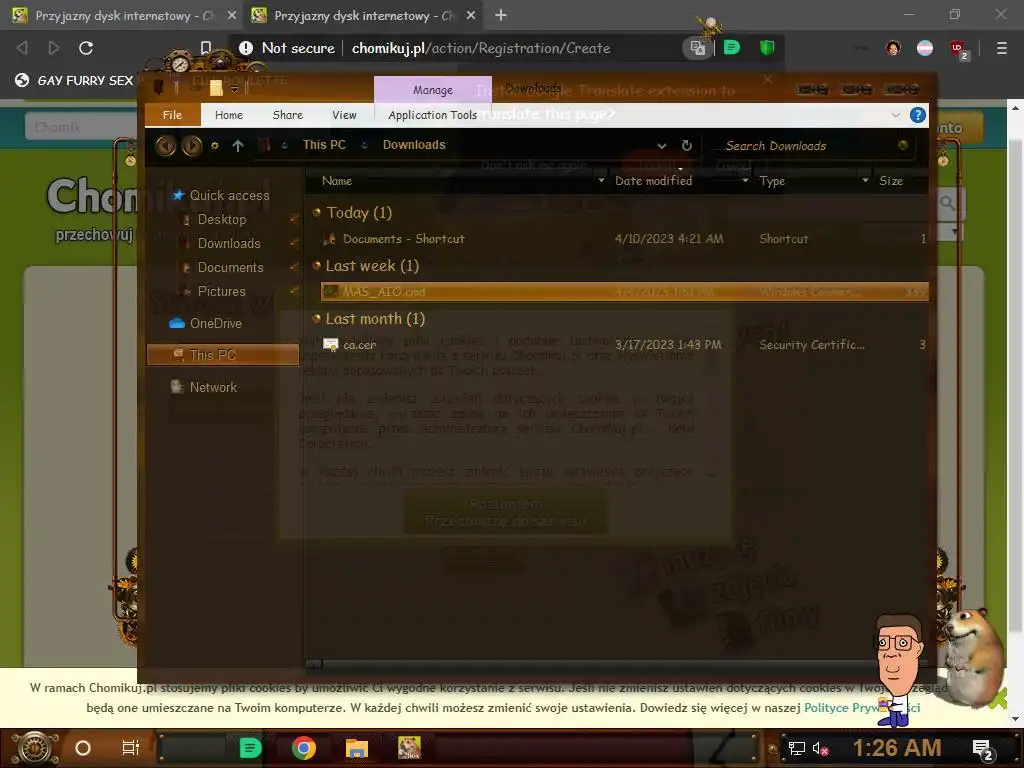Image resolution: width=1024 pixels, height=768 pixels.
Task: Open the Home ribbon tab
Action: 229,115
